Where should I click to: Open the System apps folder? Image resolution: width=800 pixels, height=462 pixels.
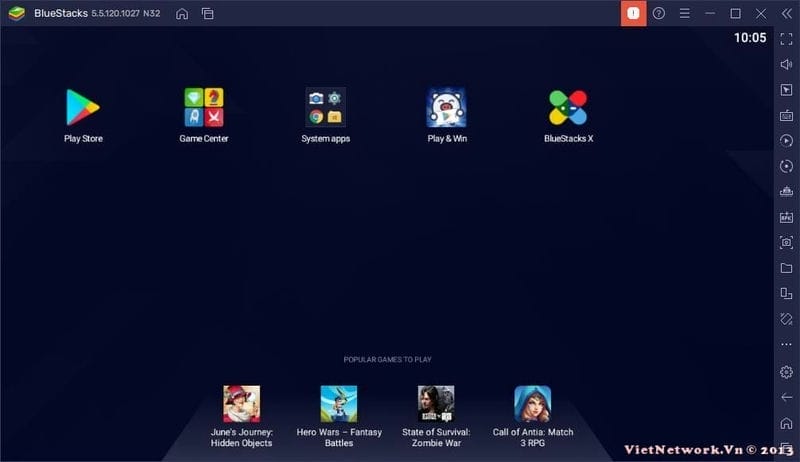coord(325,107)
